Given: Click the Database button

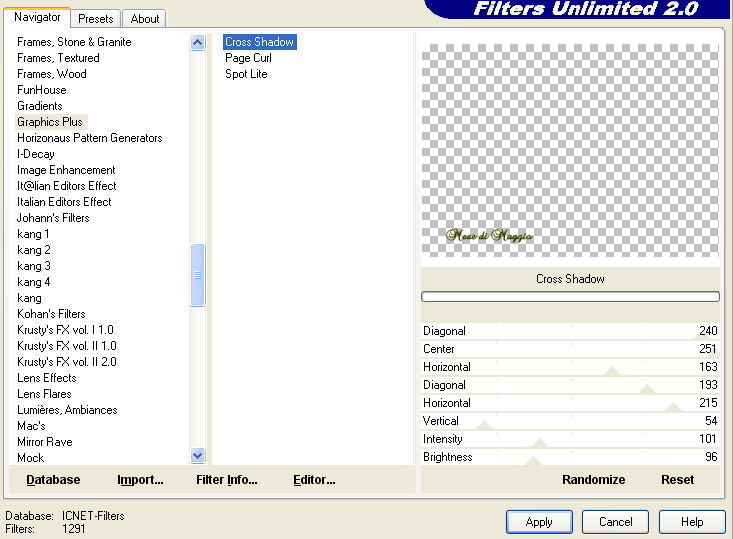Looking at the screenshot, I should coord(53,480).
